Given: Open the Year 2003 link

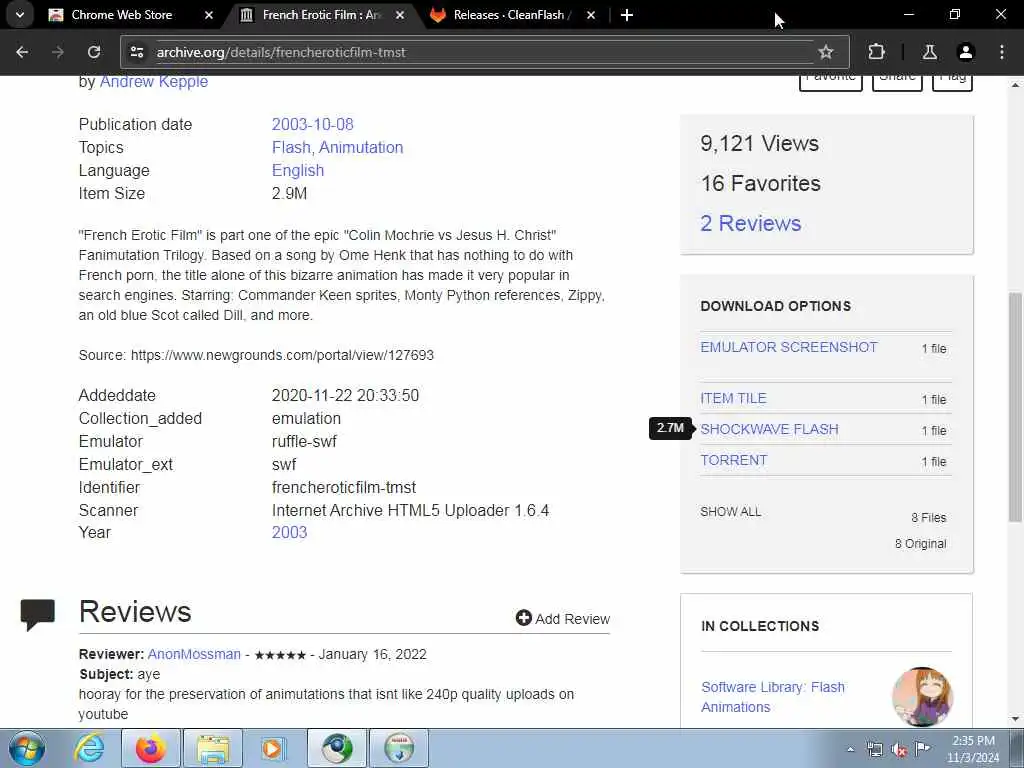Looking at the screenshot, I should pyautogui.click(x=289, y=532).
